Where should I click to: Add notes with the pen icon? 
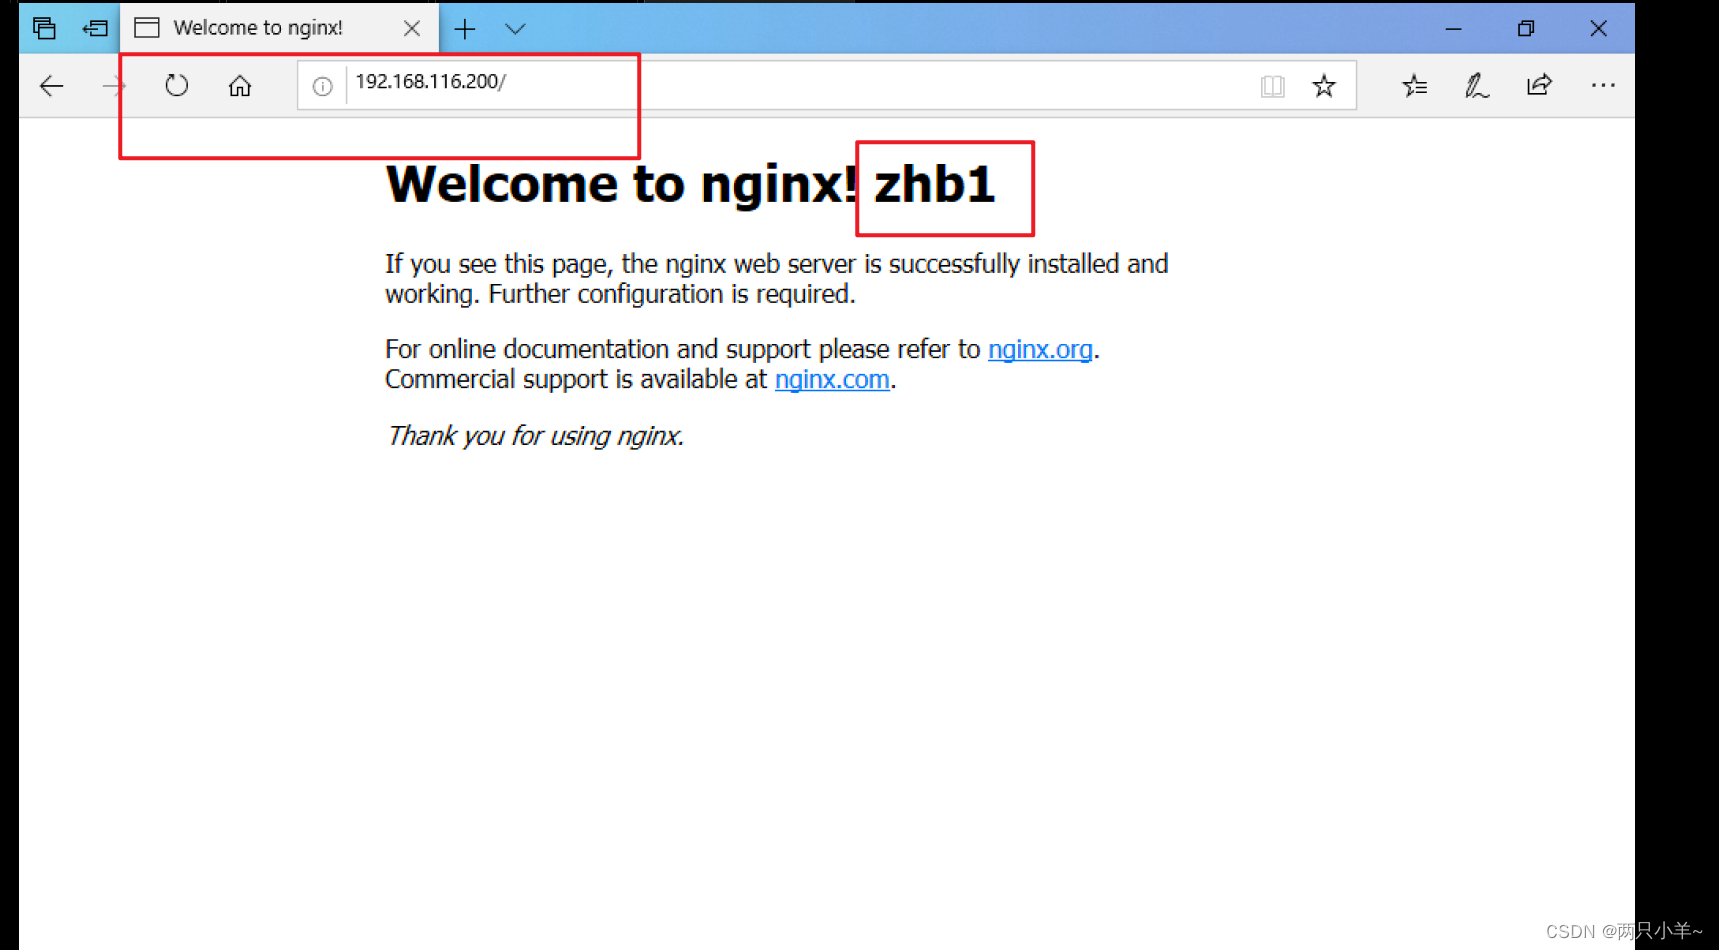tap(1476, 86)
